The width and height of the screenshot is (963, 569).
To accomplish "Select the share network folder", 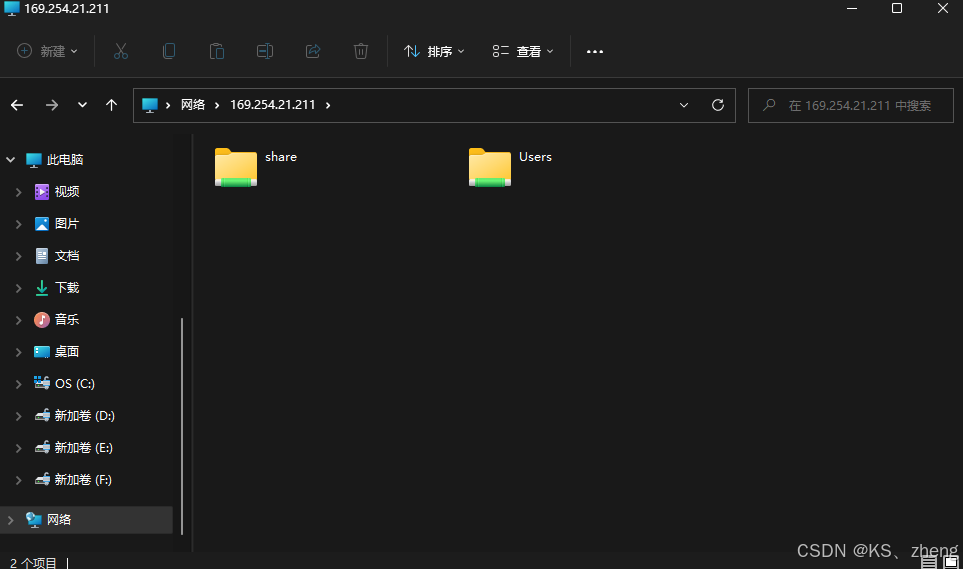I will [x=256, y=167].
